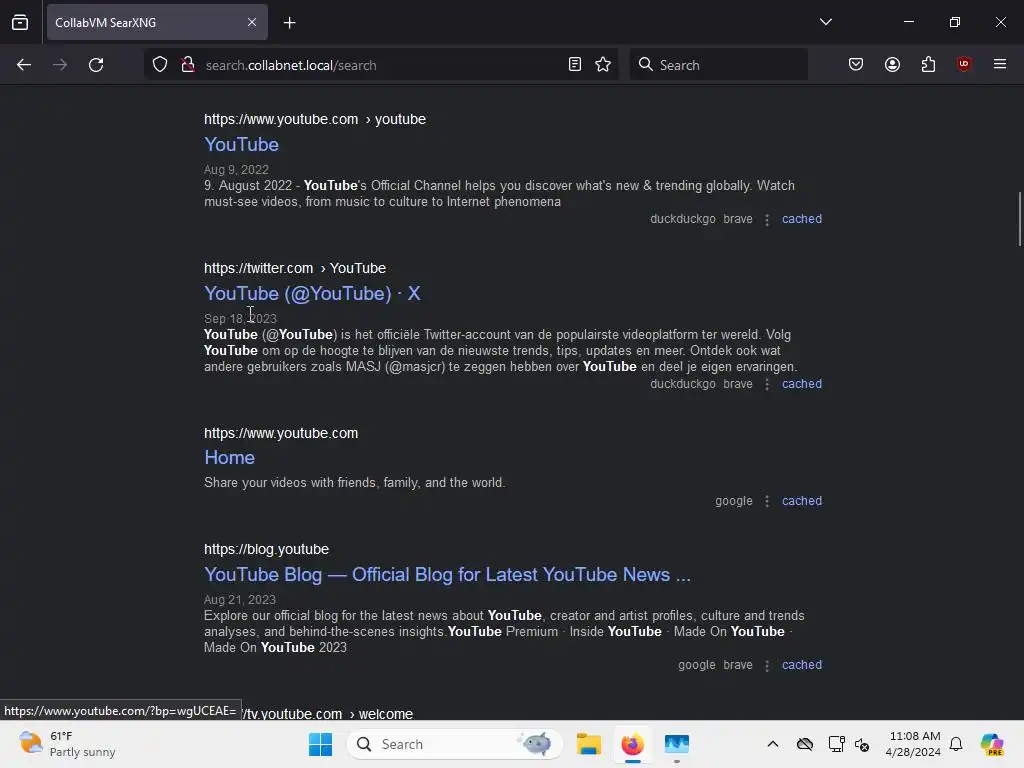Open network display tray icon

pyautogui.click(x=836, y=744)
